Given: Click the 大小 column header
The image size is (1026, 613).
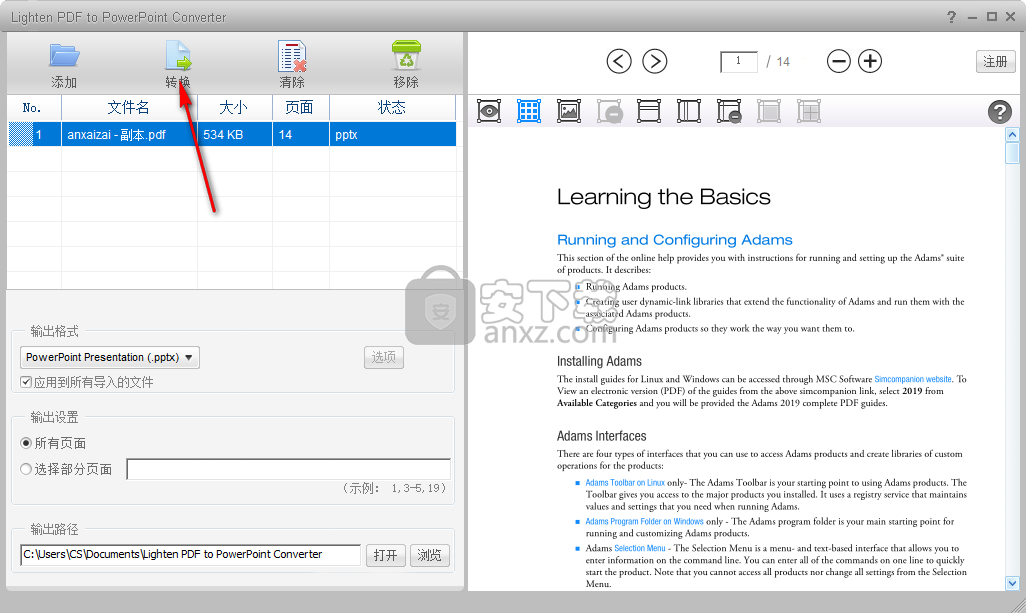Looking at the screenshot, I should (234, 108).
